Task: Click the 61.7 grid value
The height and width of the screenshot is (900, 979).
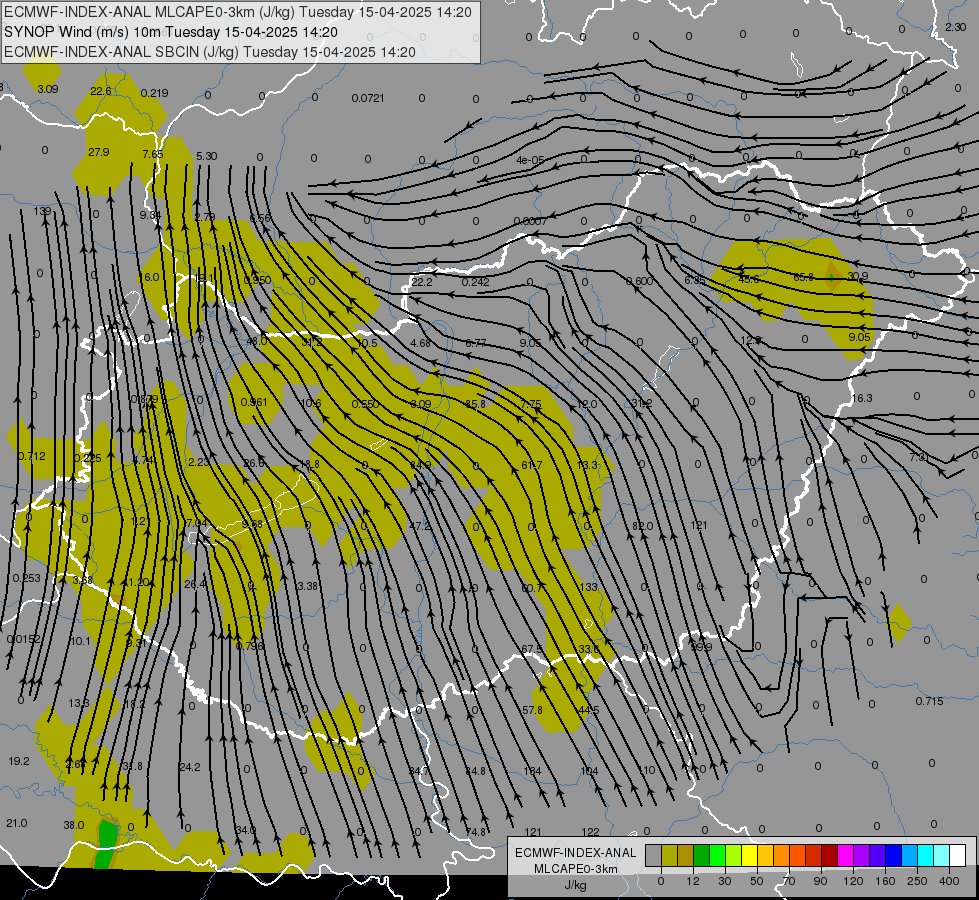Action: [x=531, y=465]
